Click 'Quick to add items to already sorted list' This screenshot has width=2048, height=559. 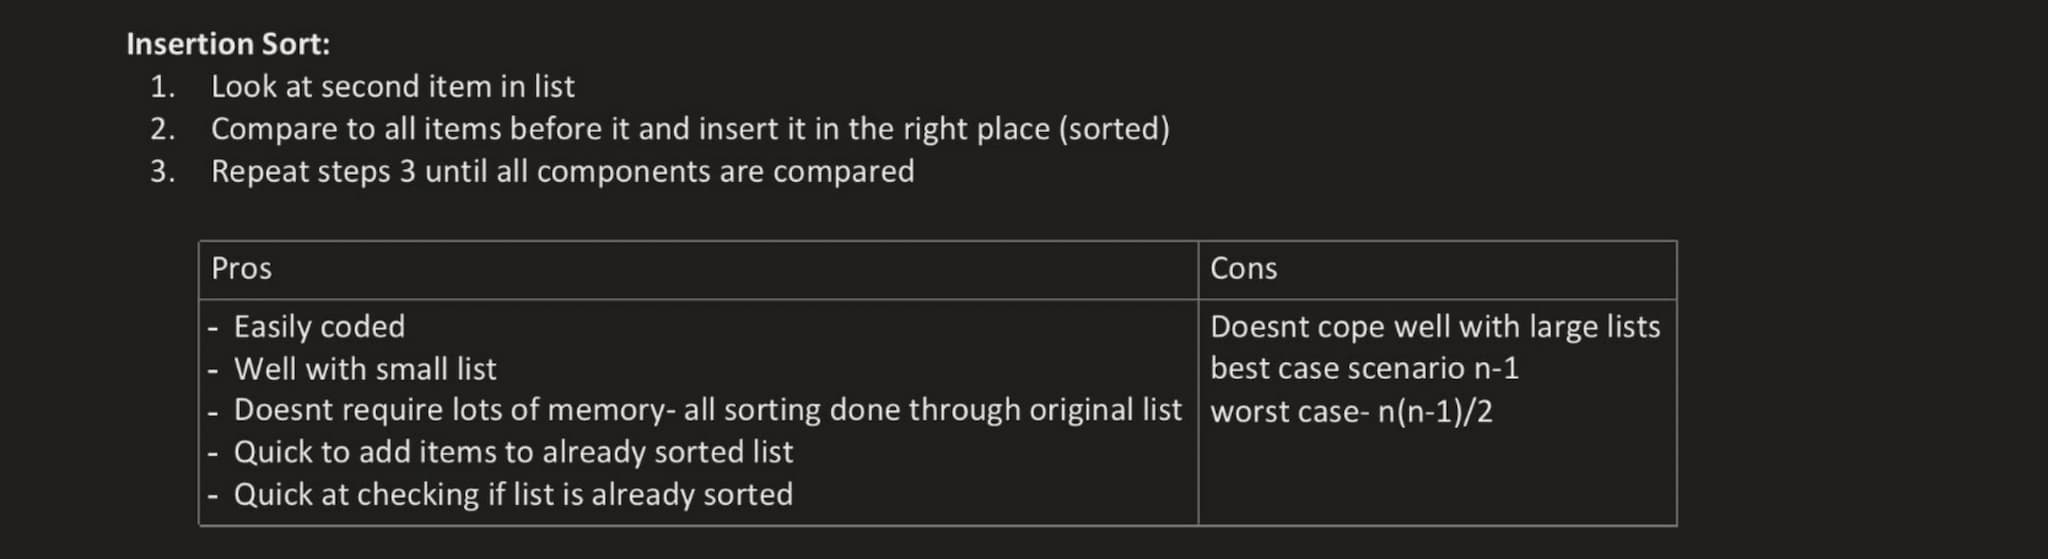pos(513,452)
